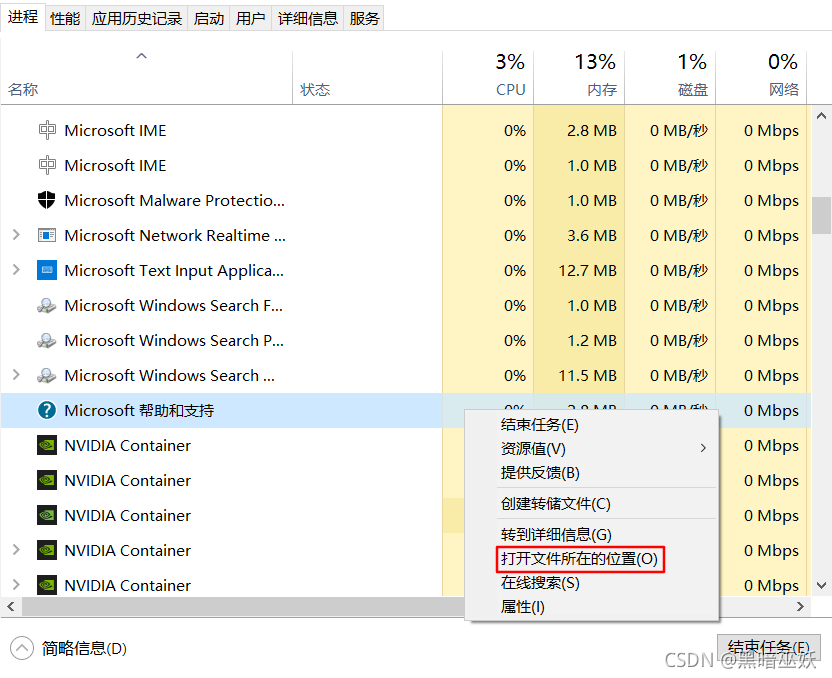Expand the Microsoft Windows Search ... group
Image resolution: width=832 pixels, height=678 pixels.
(x=16, y=375)
